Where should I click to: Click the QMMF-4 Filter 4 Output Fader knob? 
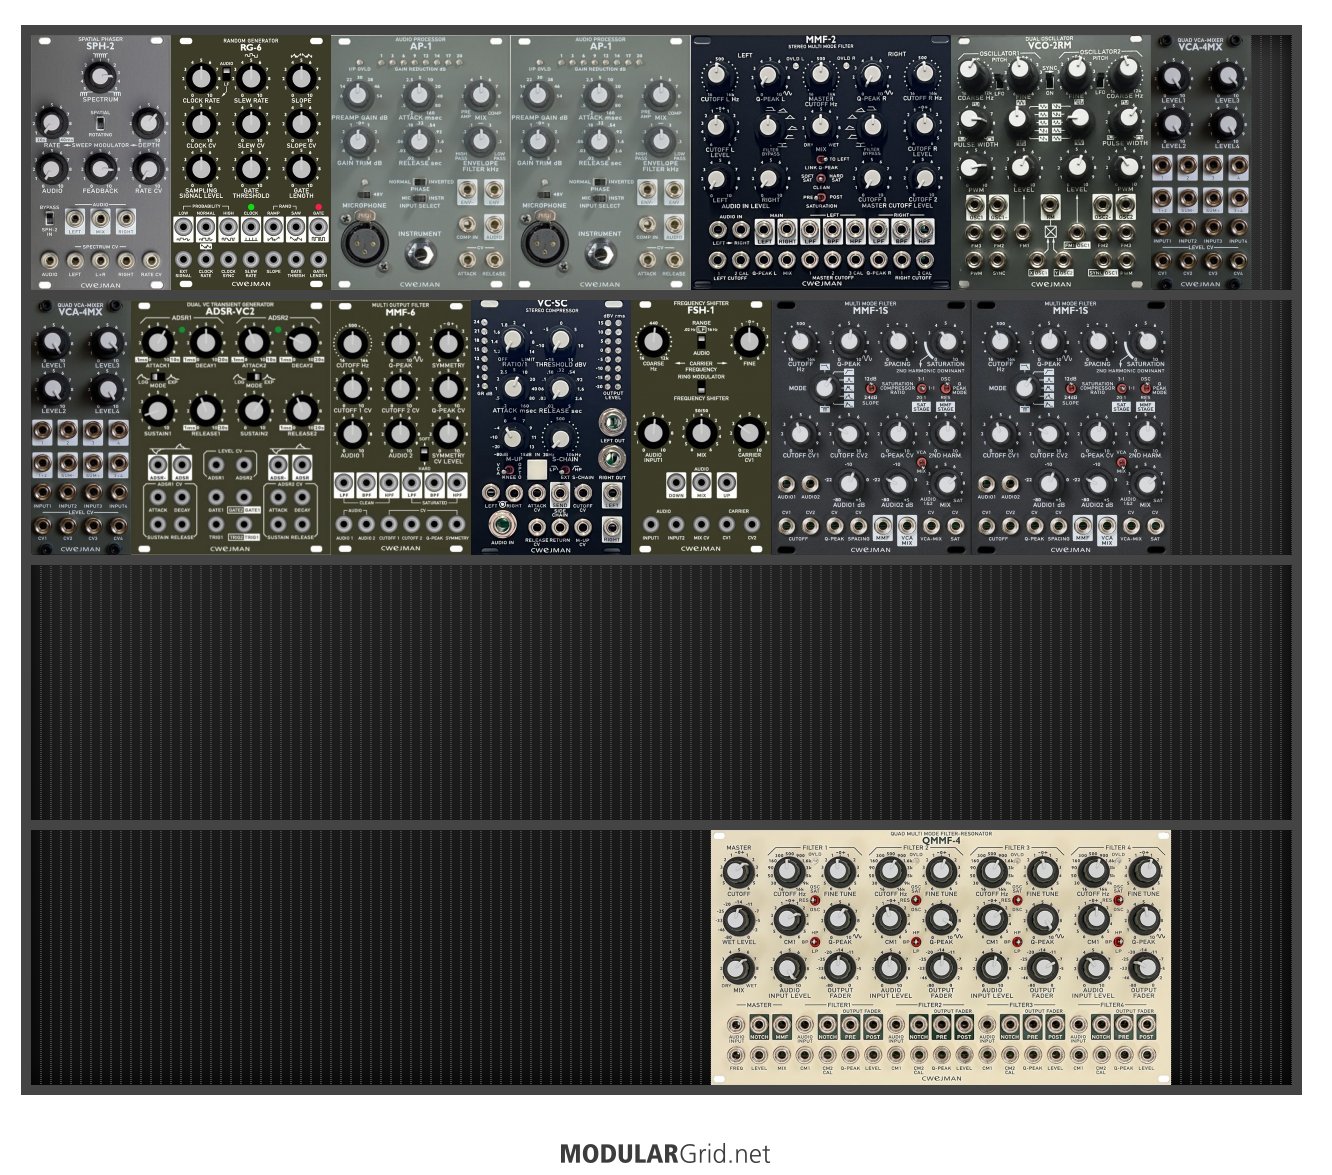coord(1143,968)
